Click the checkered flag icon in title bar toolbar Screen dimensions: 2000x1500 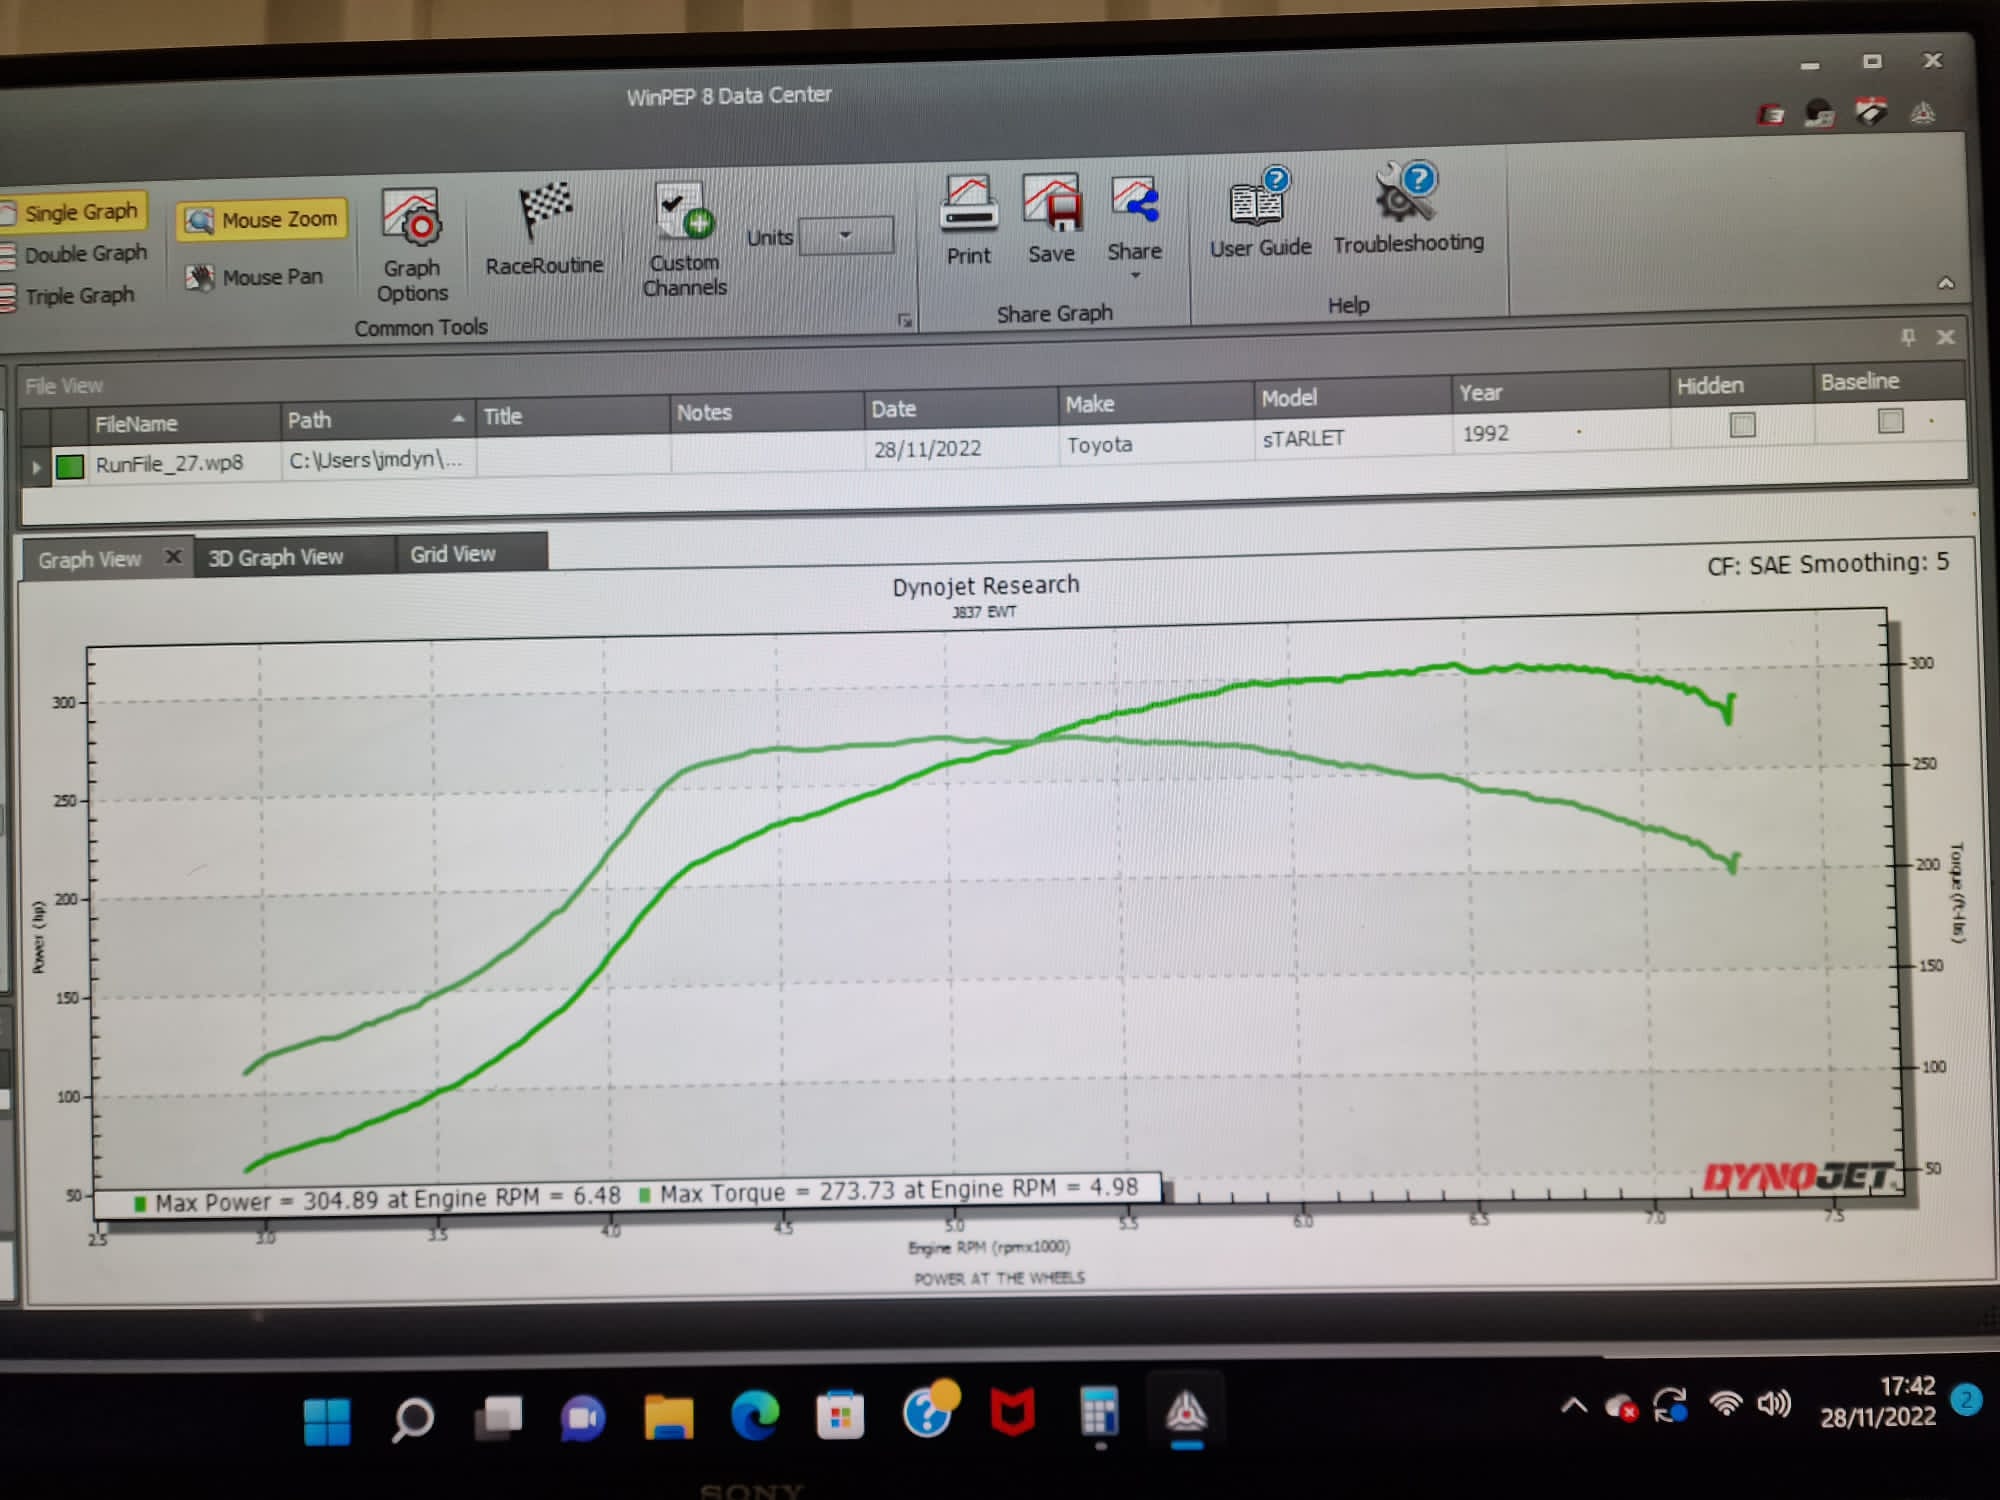coord(1871,111)
